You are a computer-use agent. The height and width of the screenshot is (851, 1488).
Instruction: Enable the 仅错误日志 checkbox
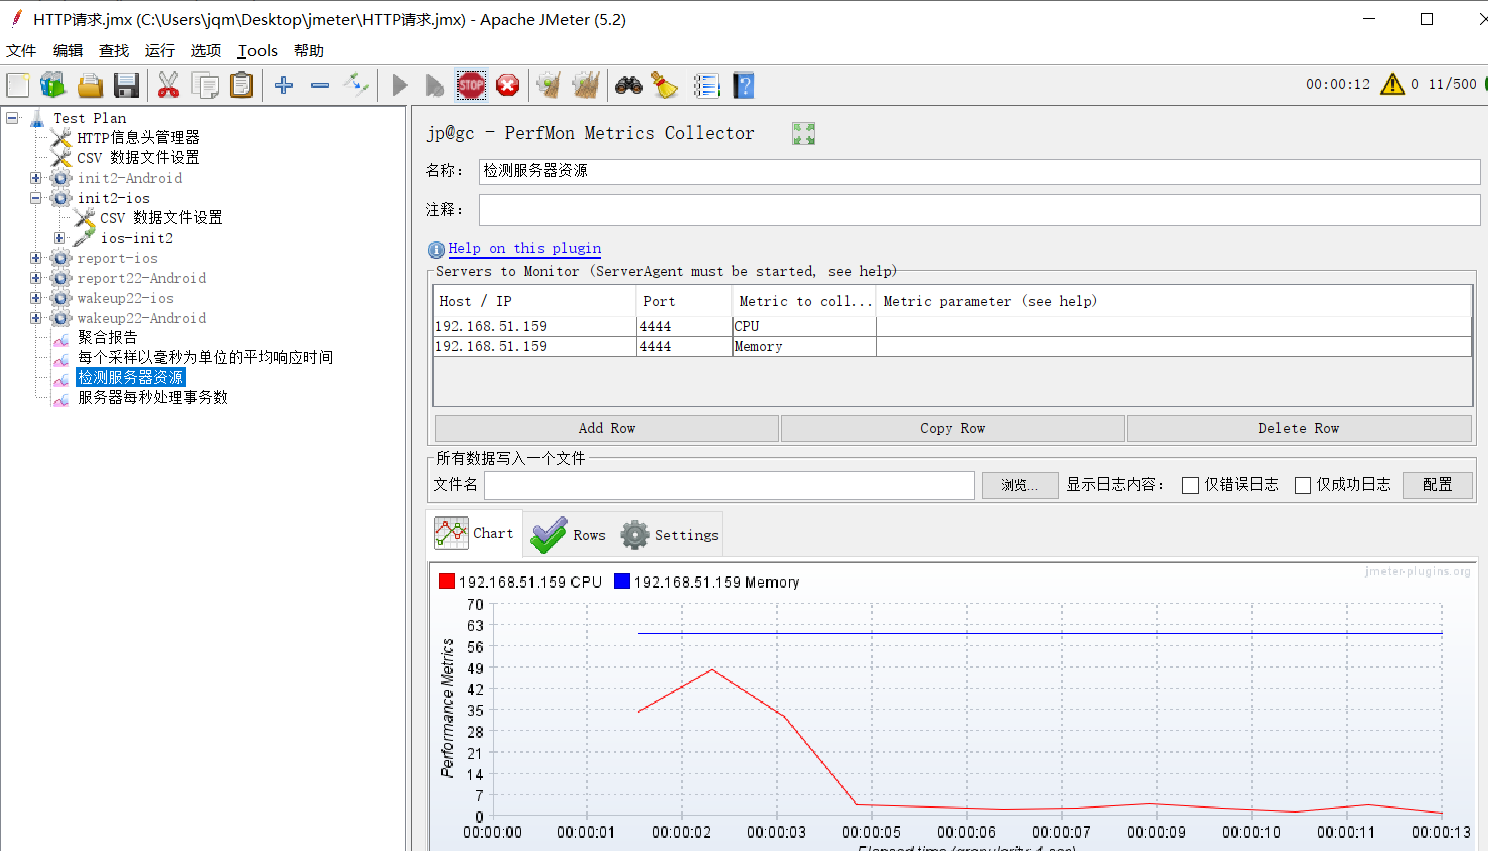1189,484
